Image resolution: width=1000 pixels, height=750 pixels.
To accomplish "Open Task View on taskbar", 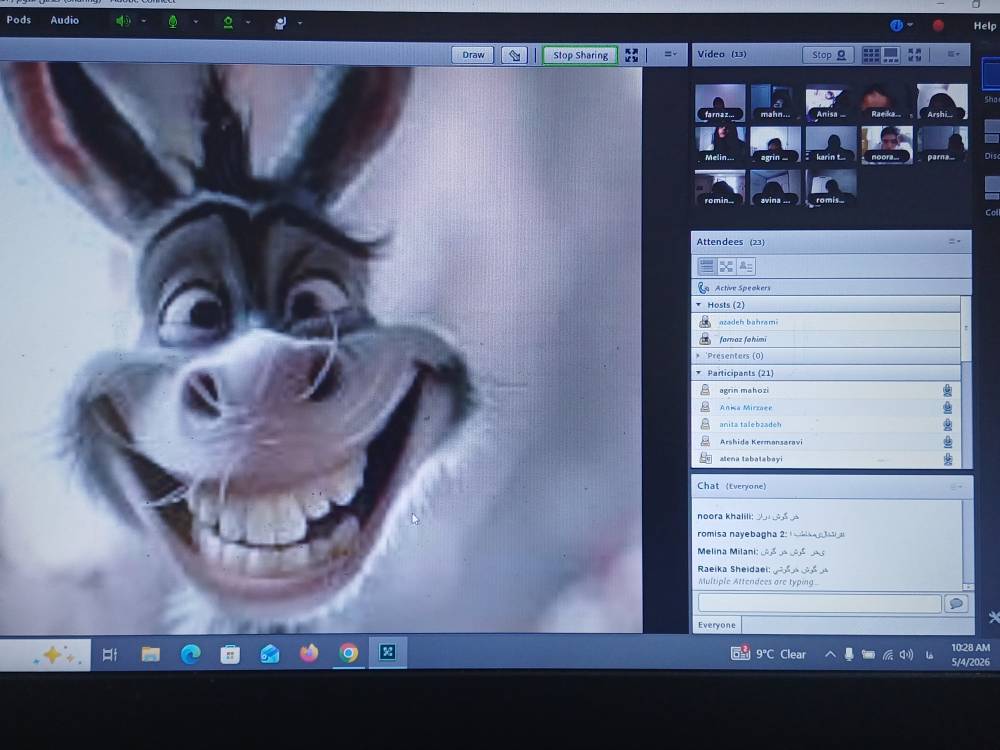I will [x=110, y=654].
